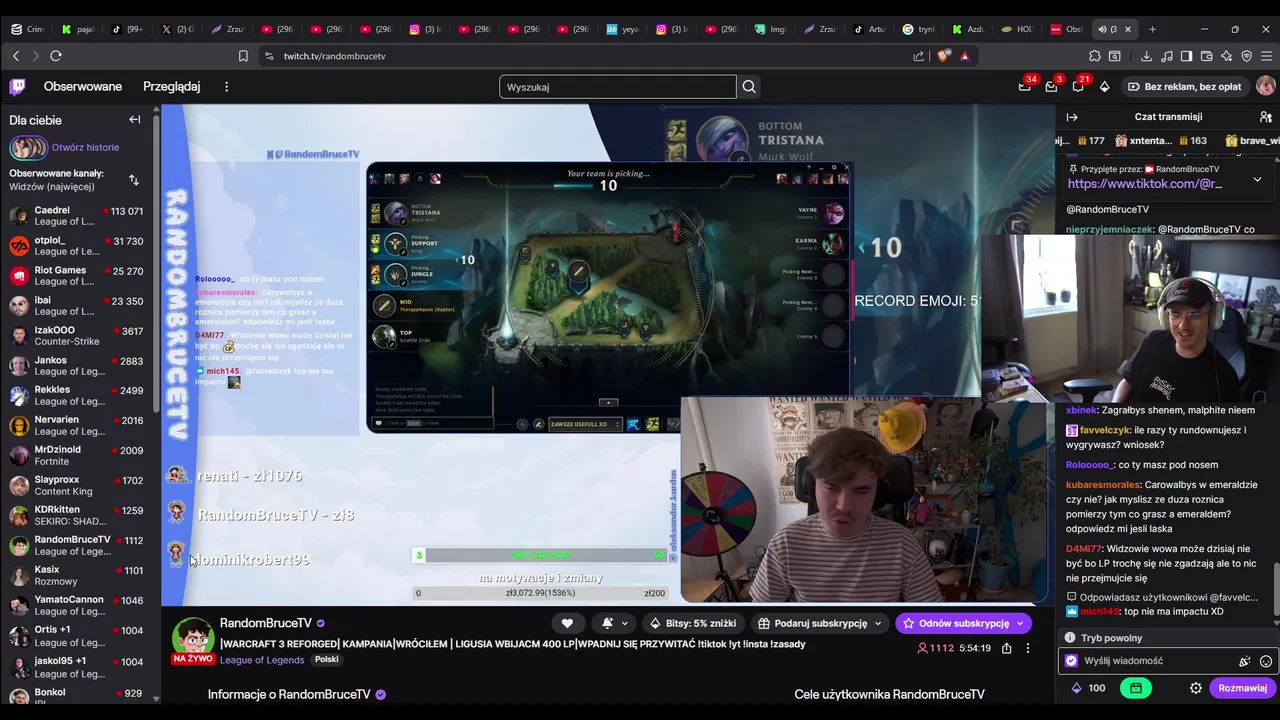This screenshot has width=1280, height=720.
Task: Expand Odnów subskrypcję dropdown arrow
Action: 1020,623
